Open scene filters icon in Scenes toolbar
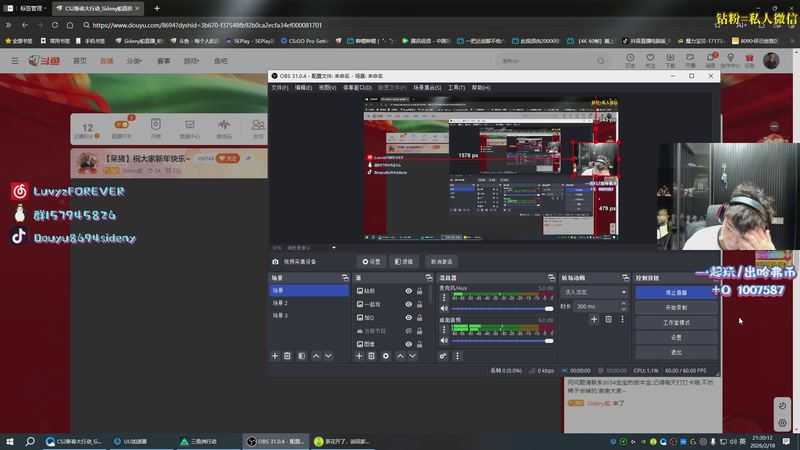Screen dimensions: 800x450 pos(302,356)
